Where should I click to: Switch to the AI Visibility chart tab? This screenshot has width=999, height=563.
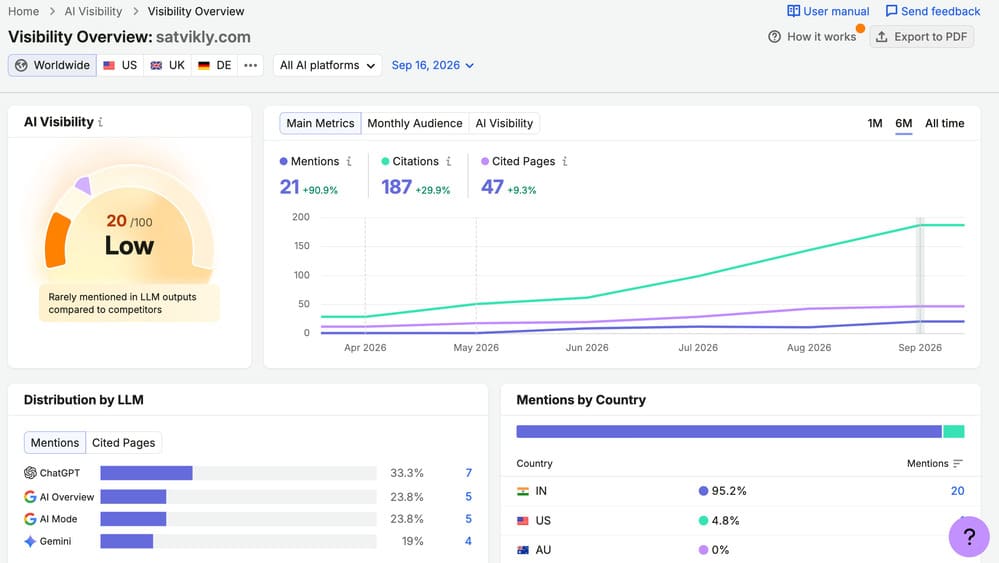click(504, 123)
